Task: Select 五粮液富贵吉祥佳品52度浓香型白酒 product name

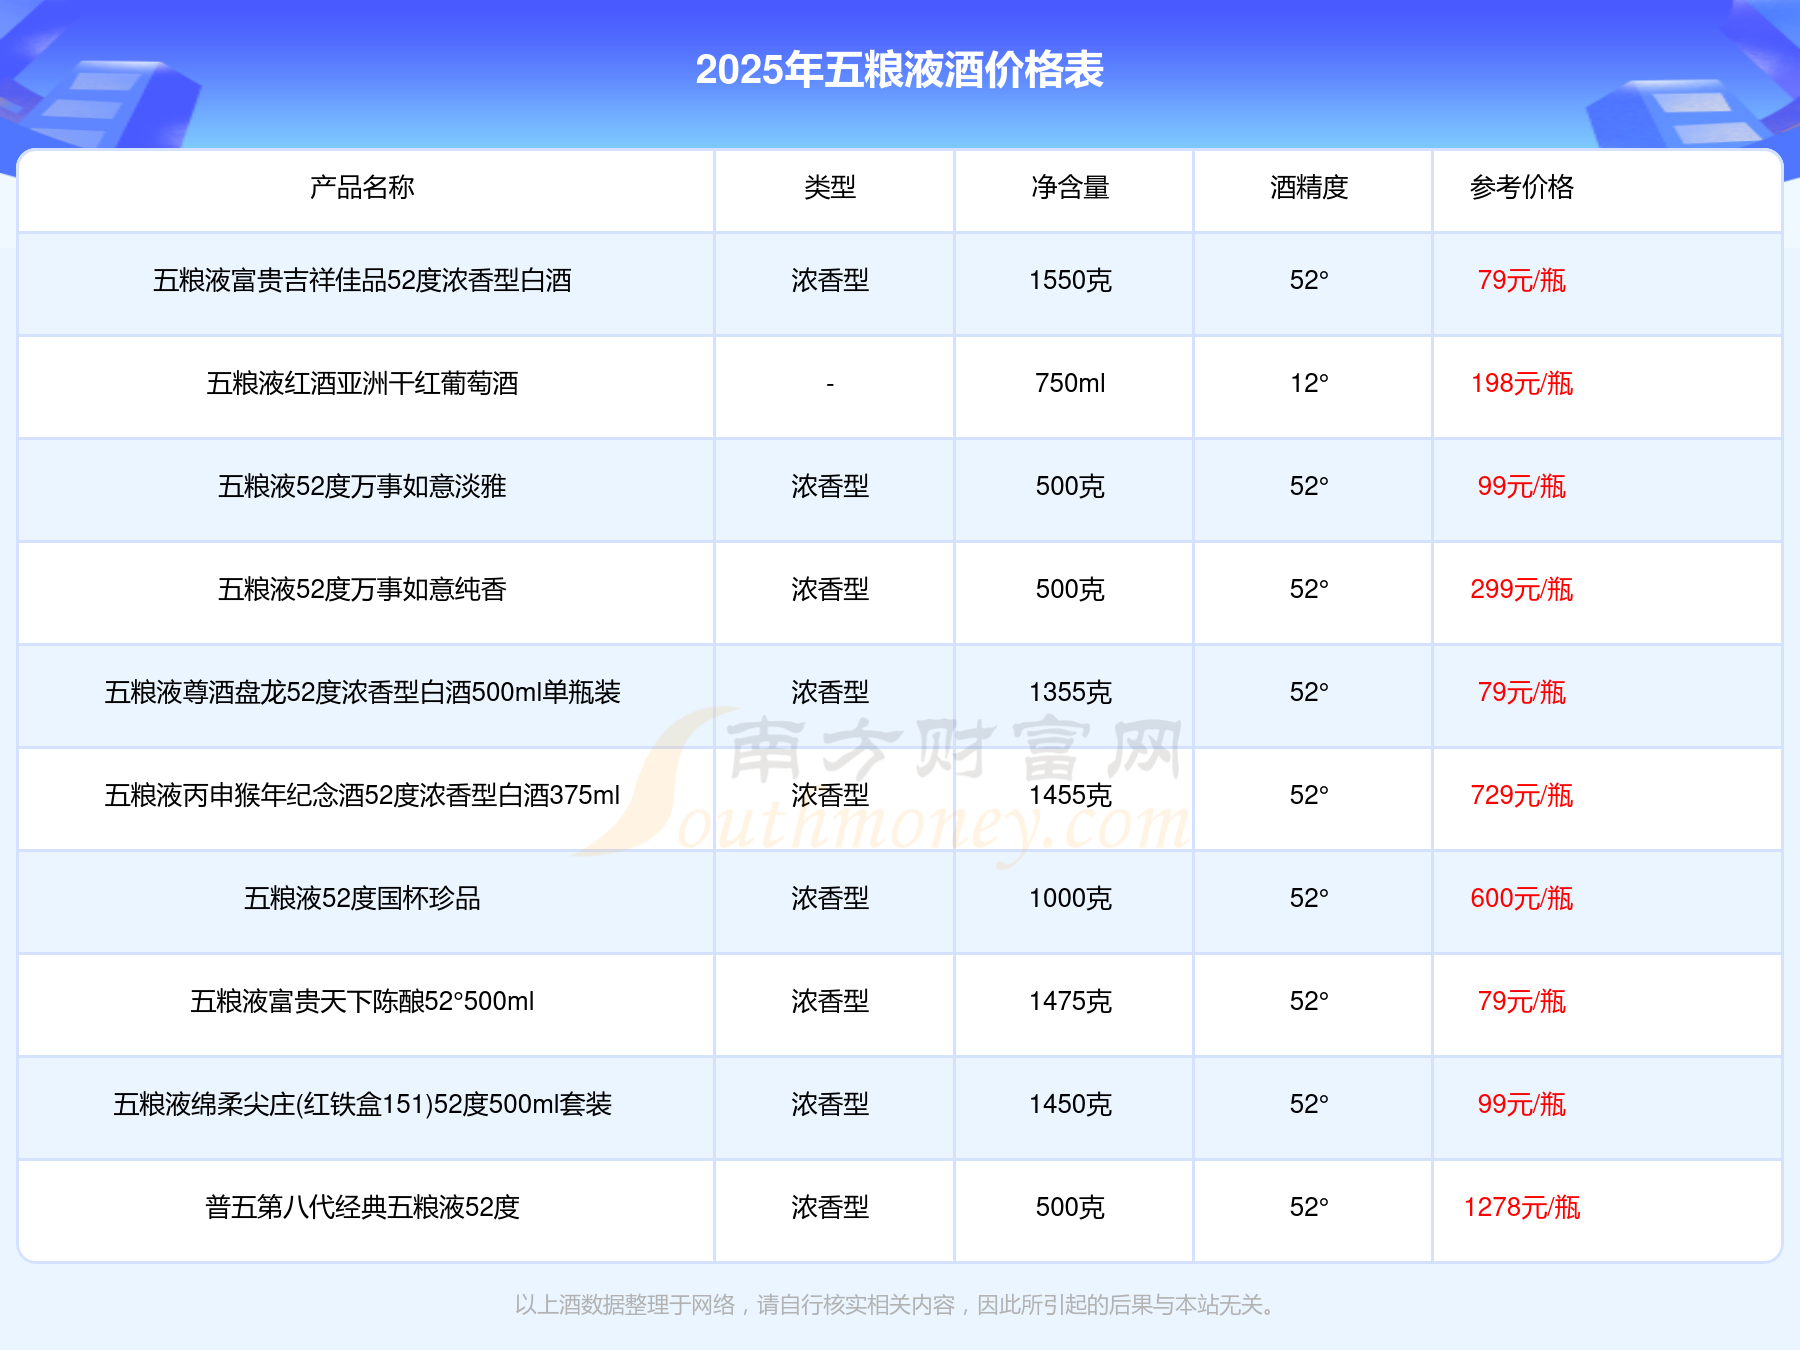Action: [362, 280]
